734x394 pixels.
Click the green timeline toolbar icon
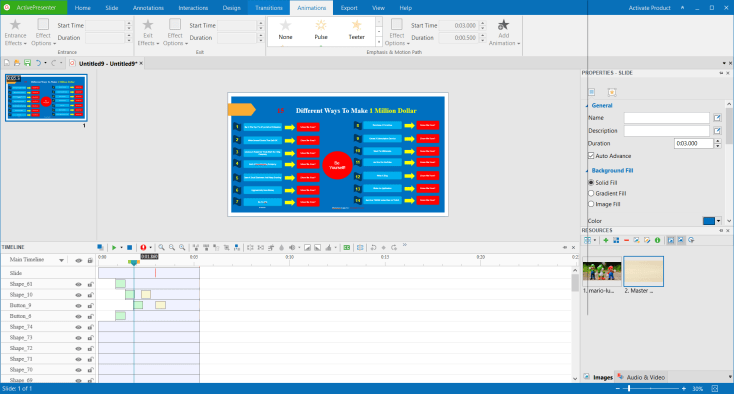[347, 248]
